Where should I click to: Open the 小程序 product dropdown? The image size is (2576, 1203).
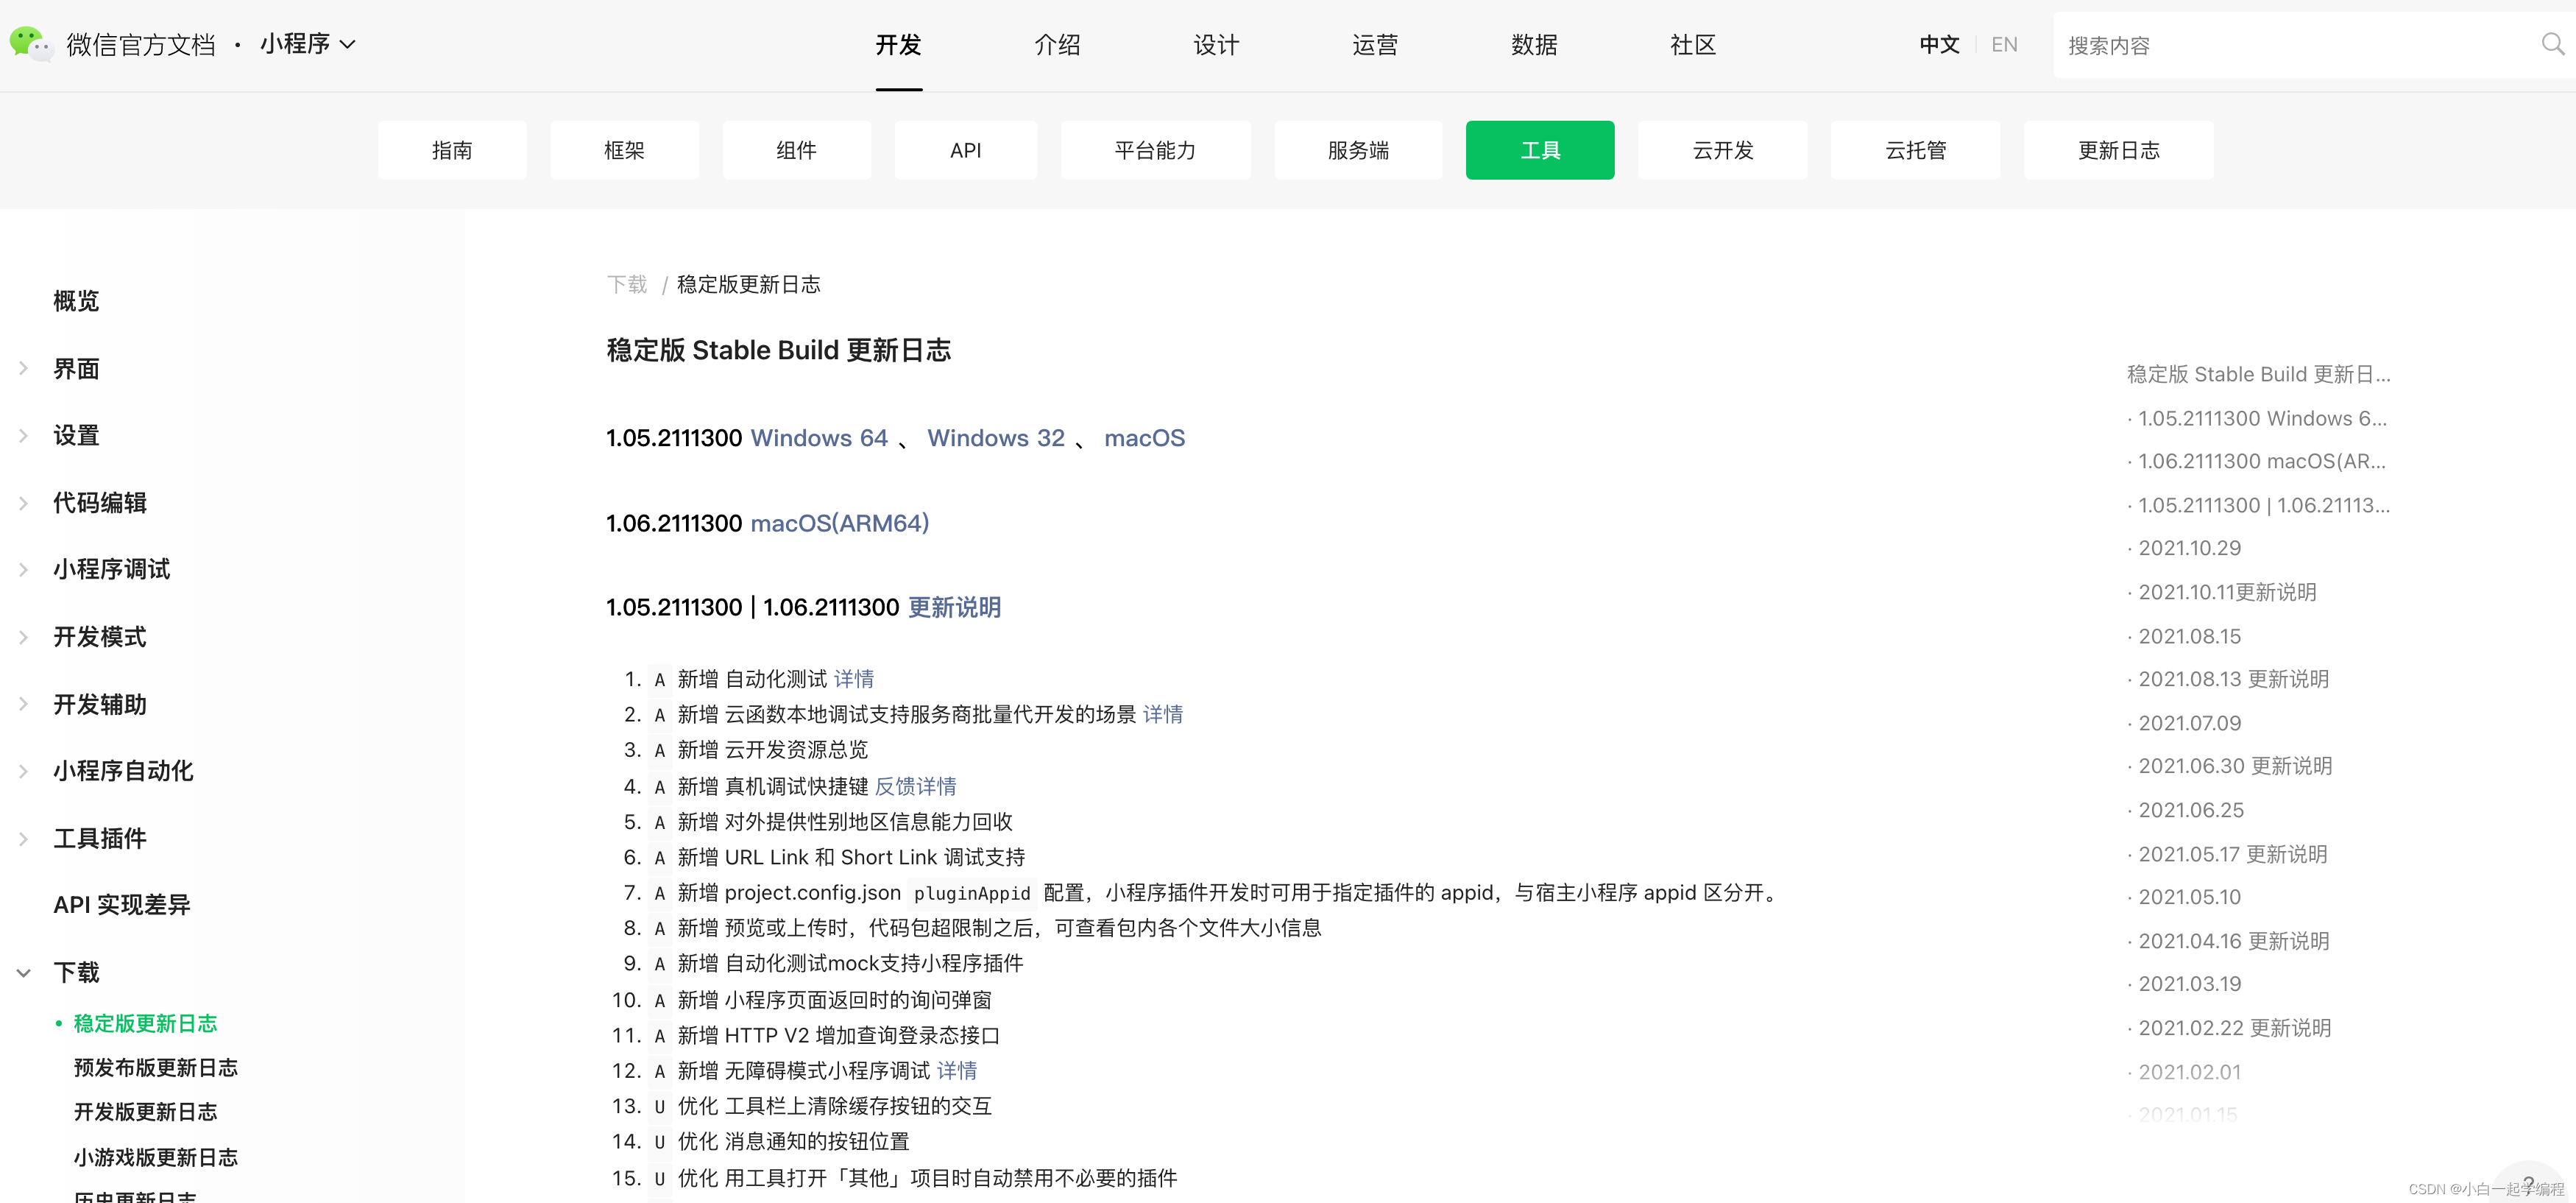click(x=307, y=44)
